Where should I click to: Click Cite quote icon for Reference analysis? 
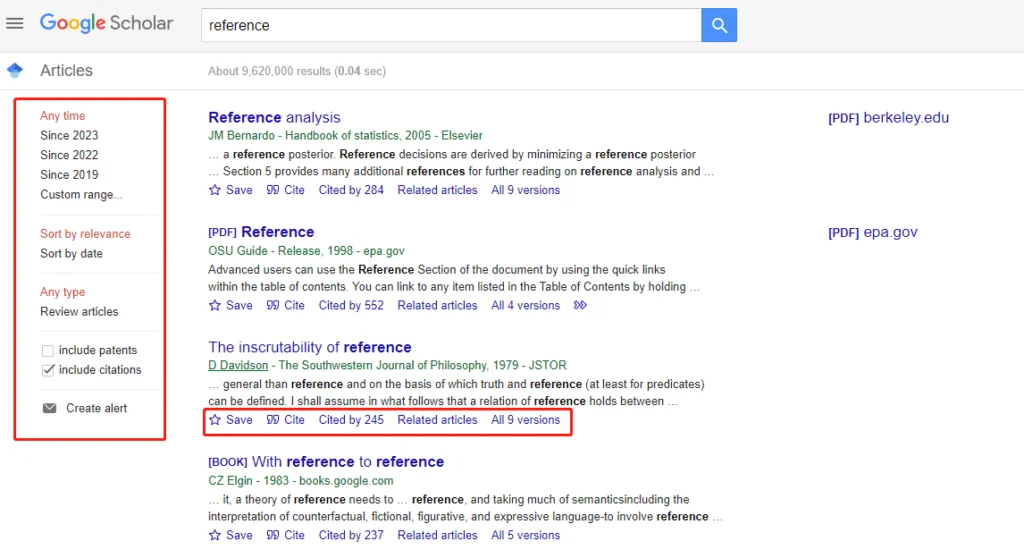273,190
